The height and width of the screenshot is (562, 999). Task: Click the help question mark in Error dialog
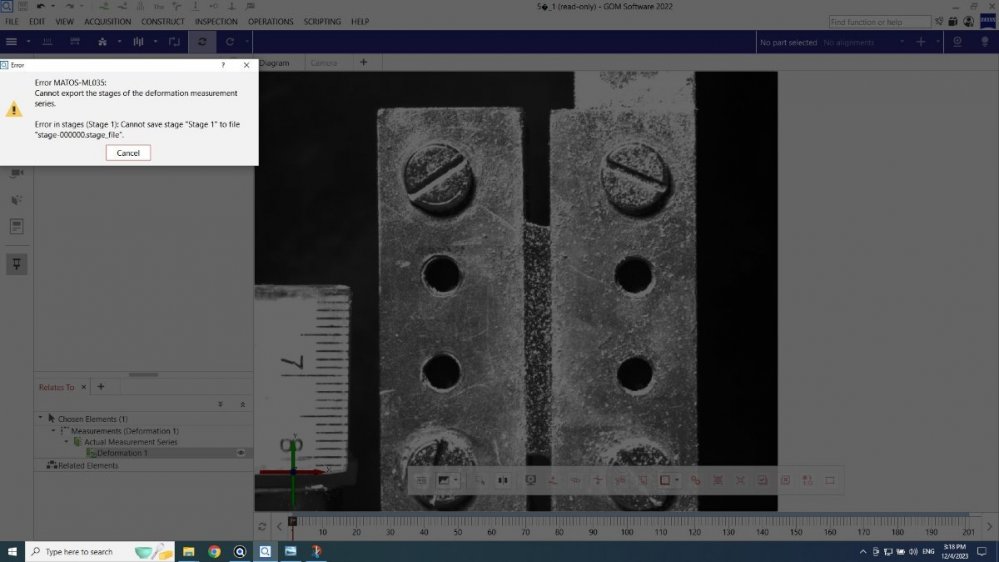pyautogui.click(x=222, y=64)
